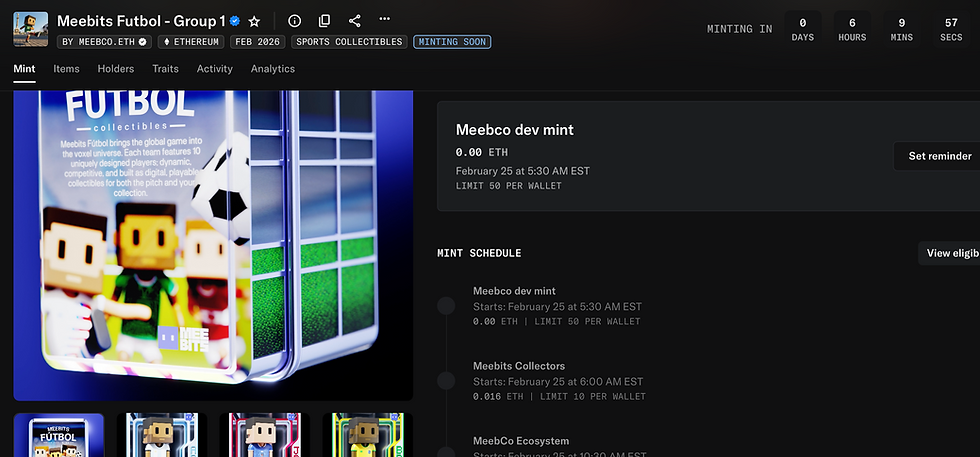Click 'Meebits Collectors' schedule entry
Image resolution: width=980 pixels, height=457 pixels.
coord(519,366)
